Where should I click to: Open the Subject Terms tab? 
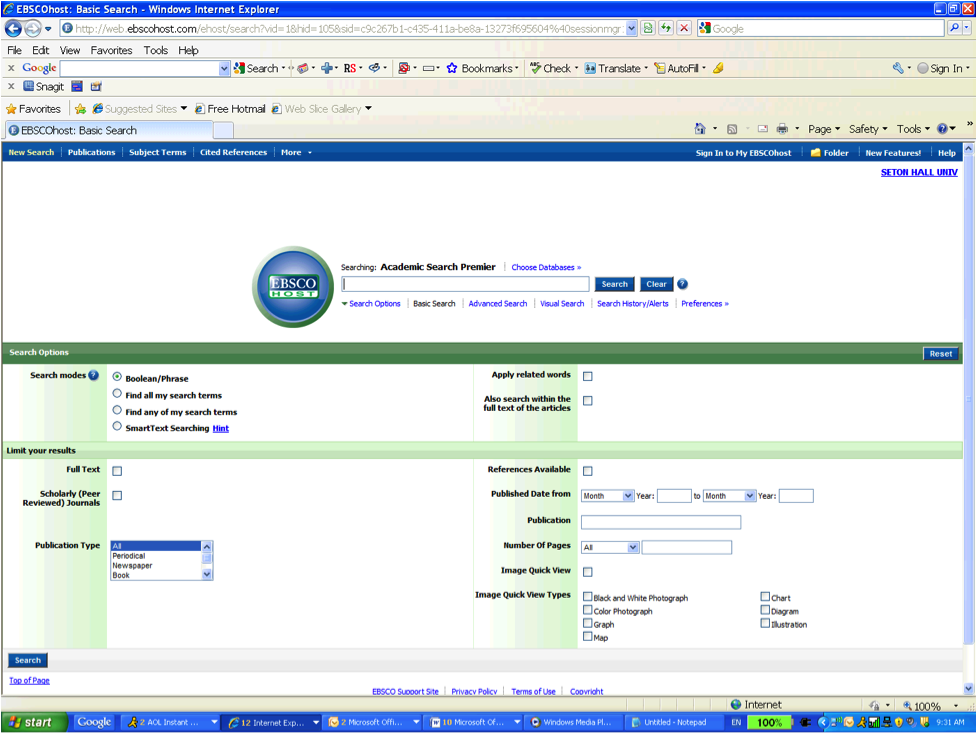[x=158, y=153]
